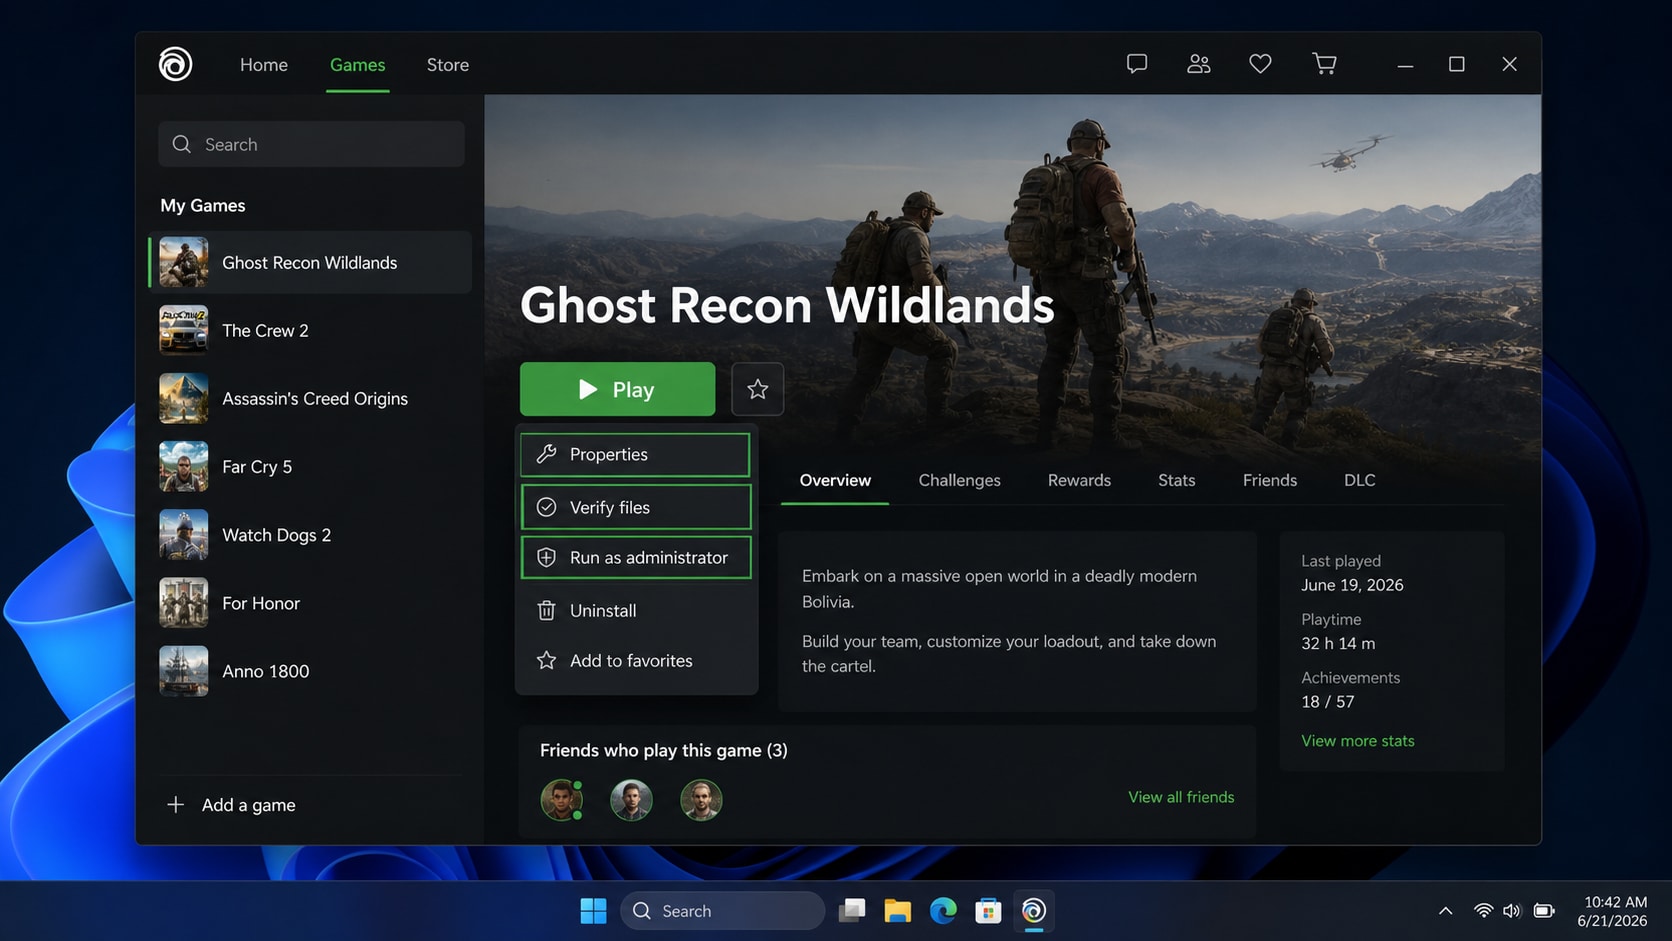This screenshot has width=1672, height=941.
Task: Open the volume speaker tray icon
Action: [1511, 911]
